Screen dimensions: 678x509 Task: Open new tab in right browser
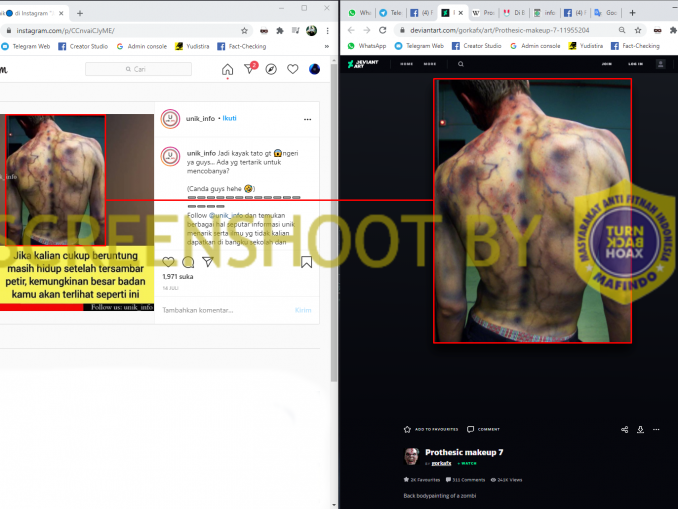pos(632,13)
